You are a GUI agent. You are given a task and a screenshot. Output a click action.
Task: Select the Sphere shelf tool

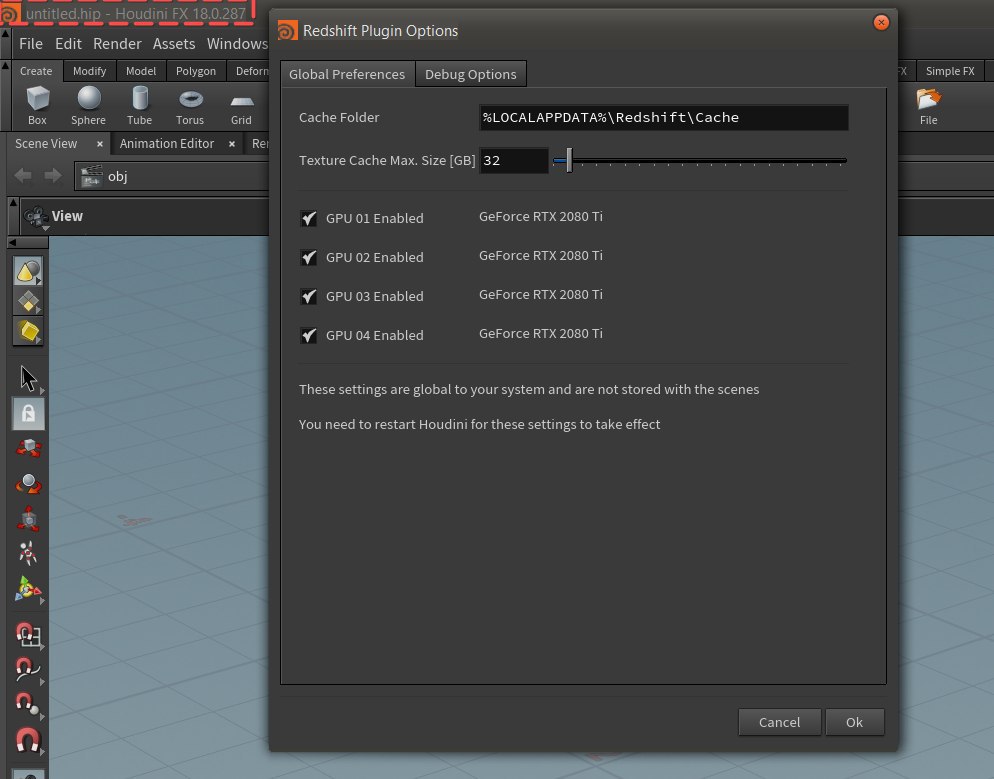tap(88, 106)
